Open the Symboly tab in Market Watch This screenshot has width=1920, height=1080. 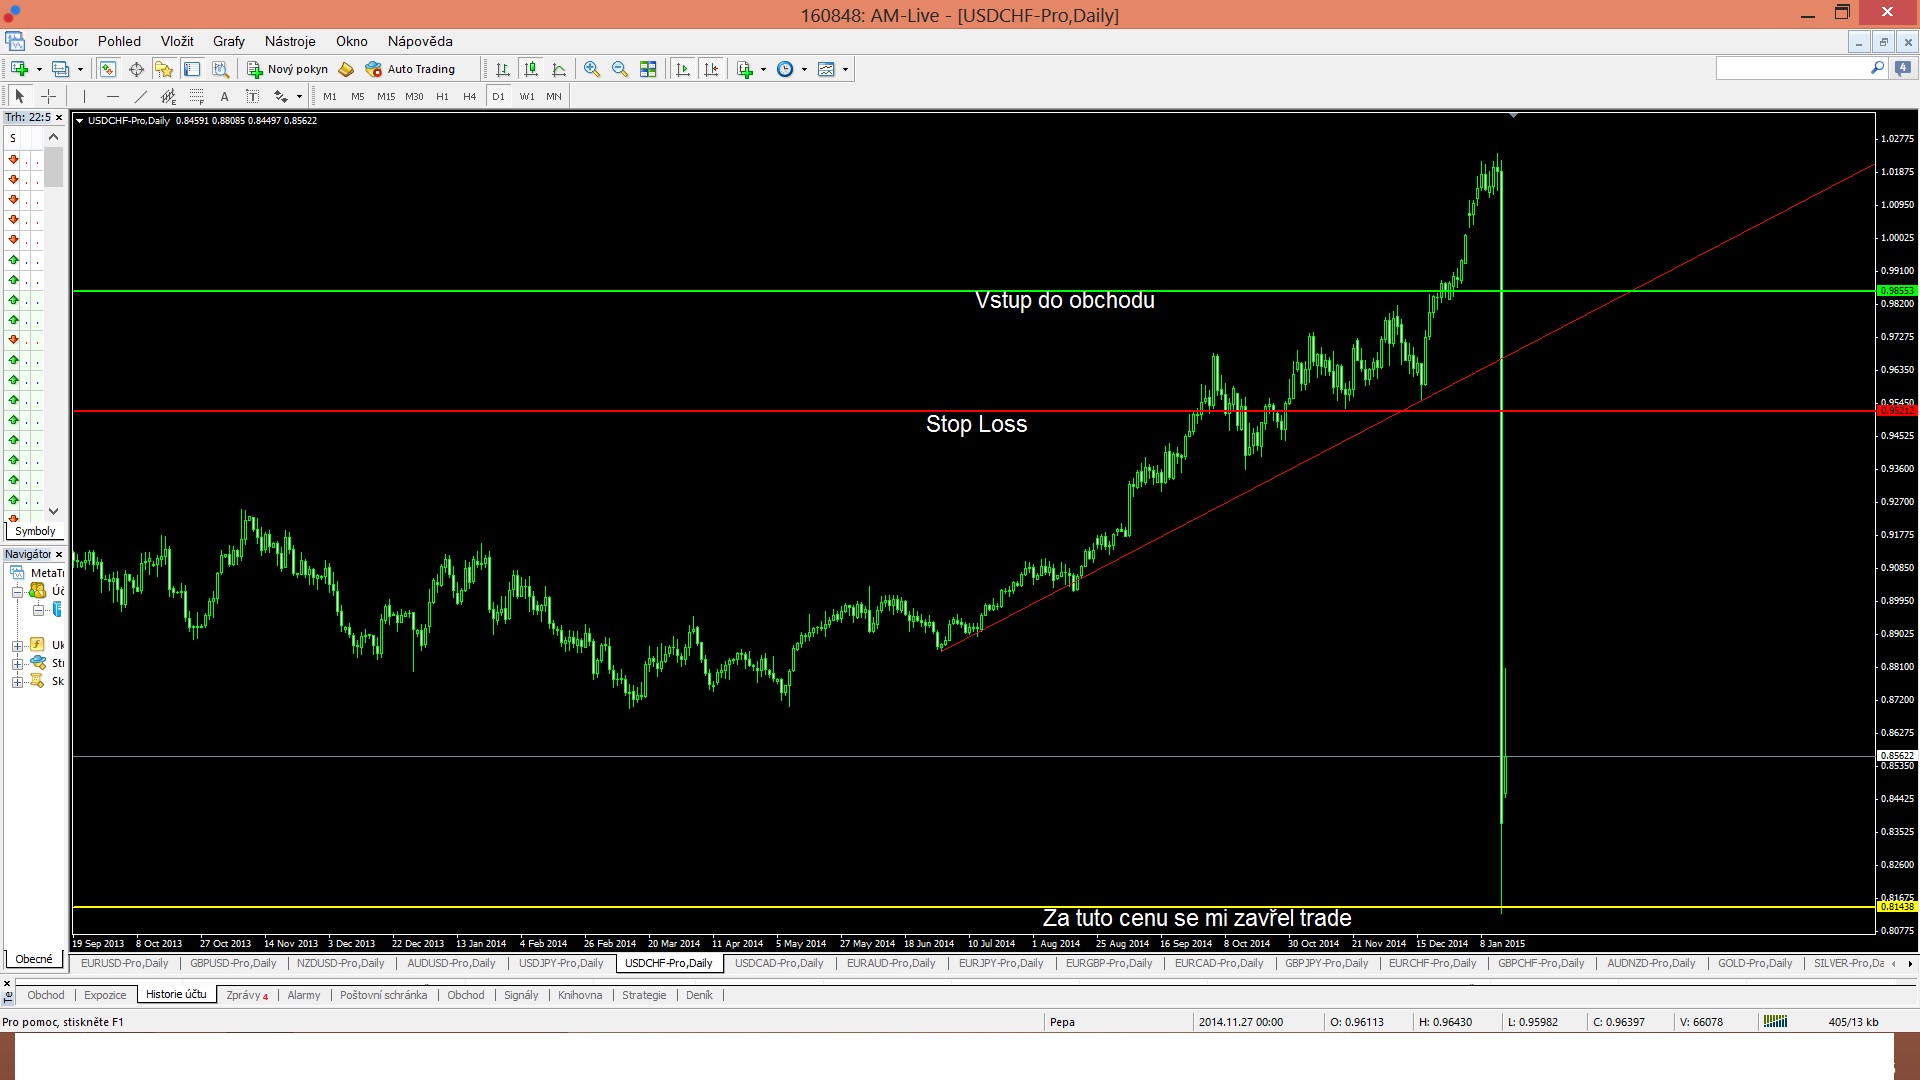[35, 531]
